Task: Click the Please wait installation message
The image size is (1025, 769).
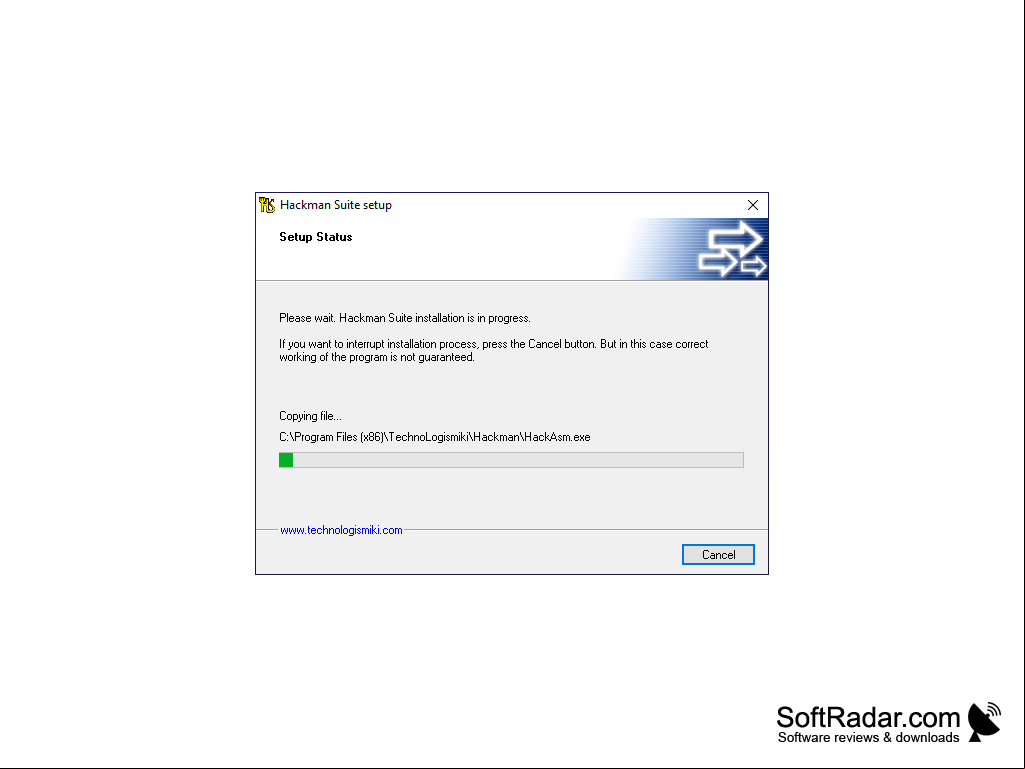Action: (405, 318)
